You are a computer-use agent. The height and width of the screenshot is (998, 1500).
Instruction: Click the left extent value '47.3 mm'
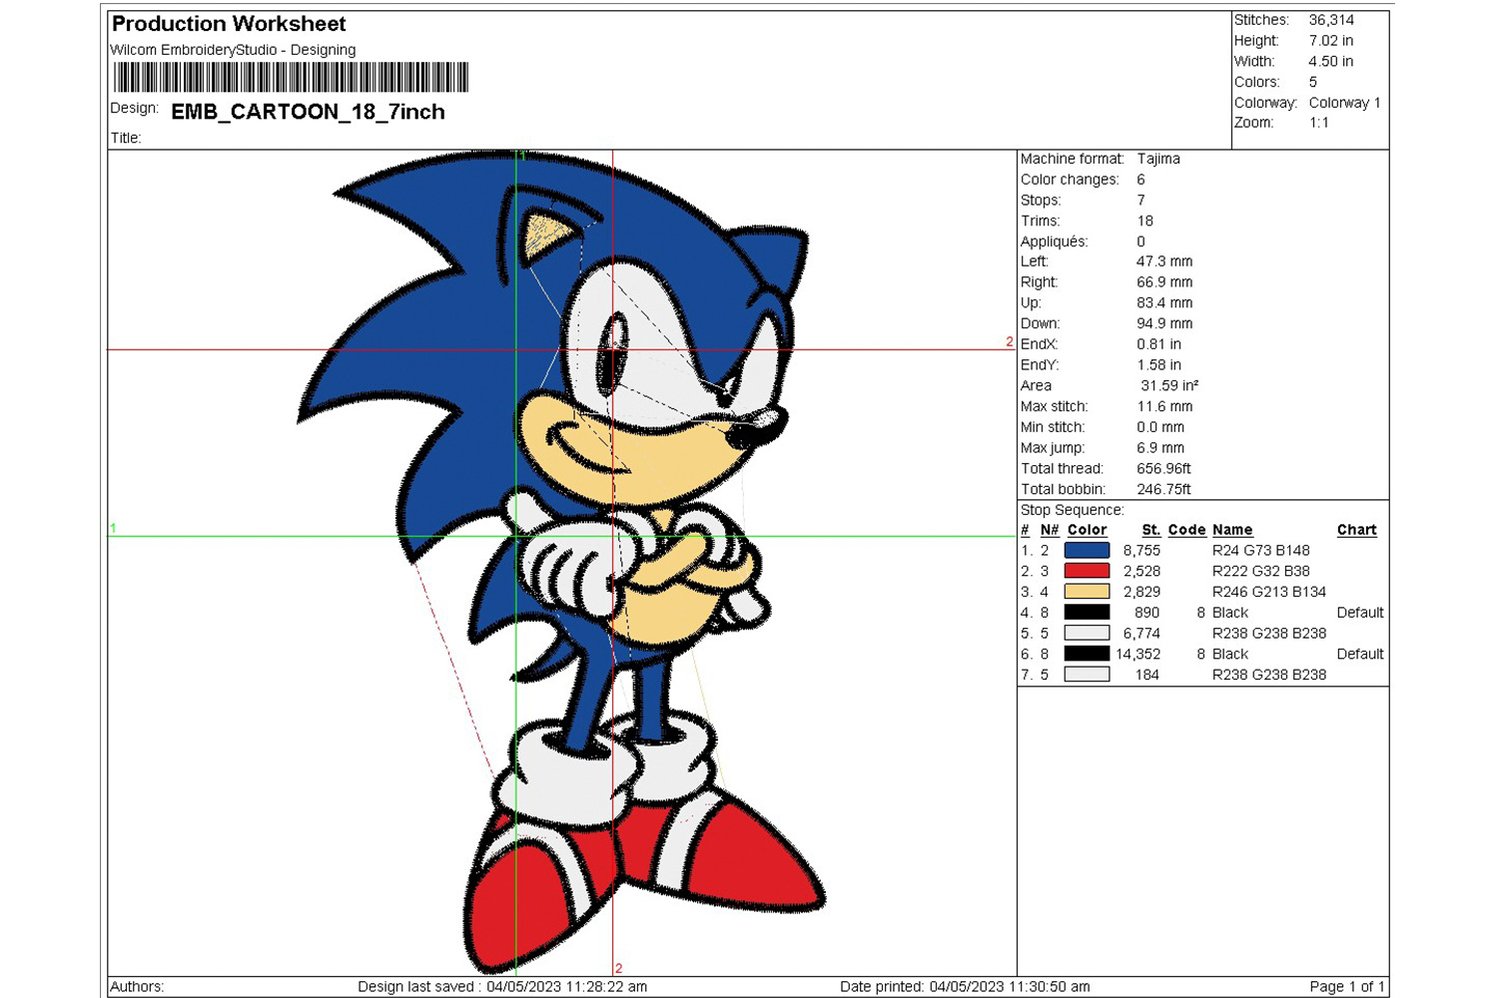pyautogui.click(x=1164, y=262)
